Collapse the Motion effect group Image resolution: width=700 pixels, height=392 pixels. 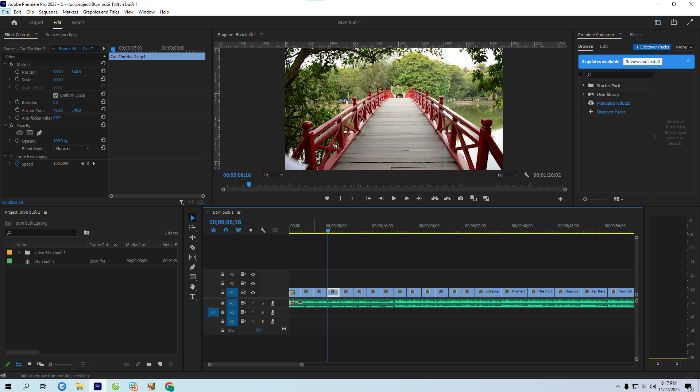tap(6, 64)
